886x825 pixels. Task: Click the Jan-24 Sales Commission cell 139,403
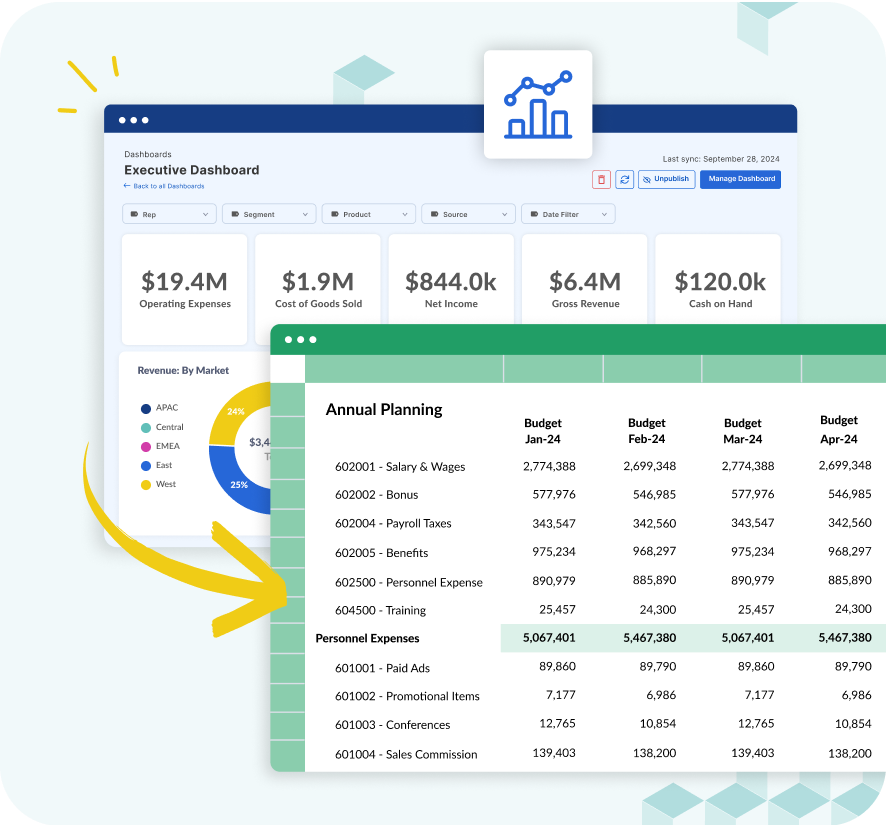[x=554, y=753]
